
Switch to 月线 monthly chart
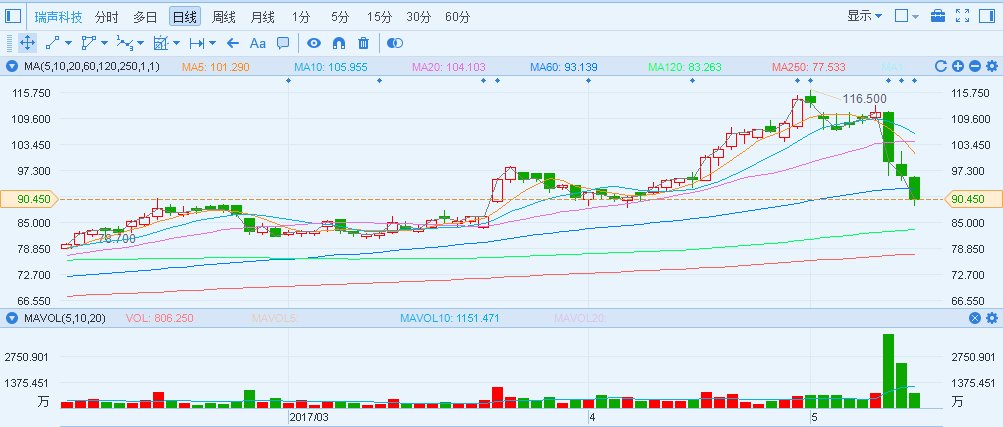262,17
